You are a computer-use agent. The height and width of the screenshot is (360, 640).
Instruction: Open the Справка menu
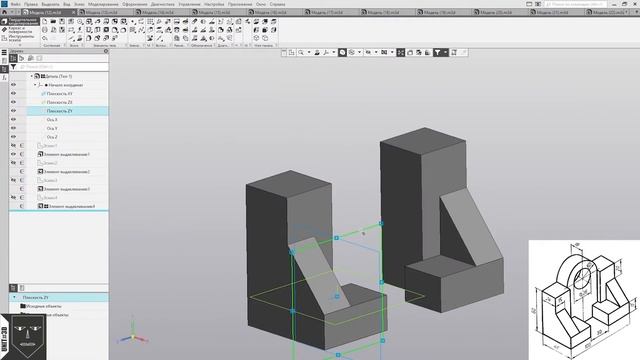(x=277, y=4)
